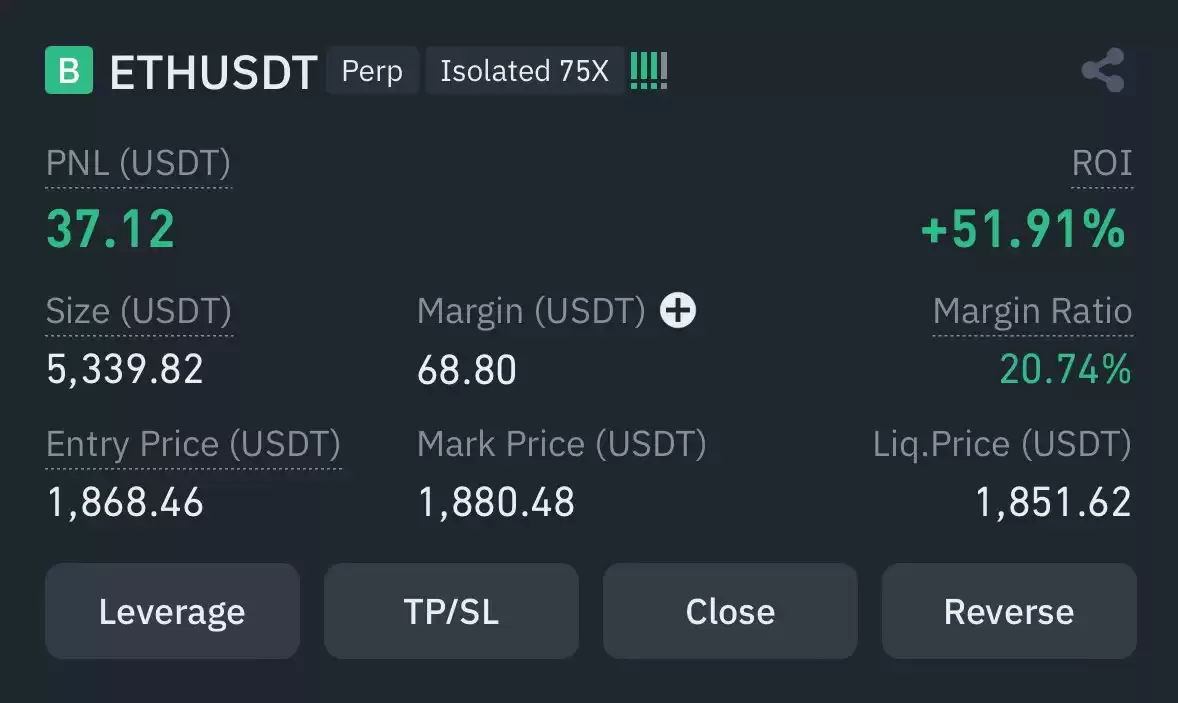Tap the Perp contract tag

372,71
